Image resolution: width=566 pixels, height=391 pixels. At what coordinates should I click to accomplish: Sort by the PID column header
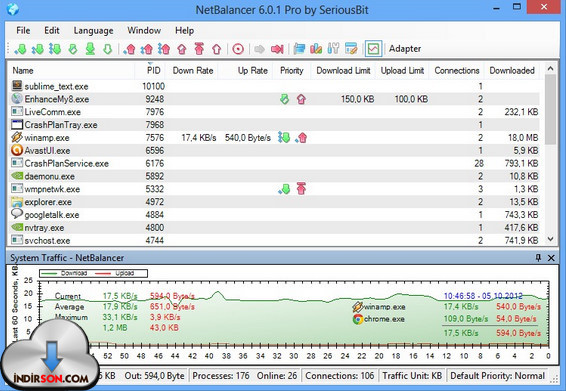click(150, 70)
